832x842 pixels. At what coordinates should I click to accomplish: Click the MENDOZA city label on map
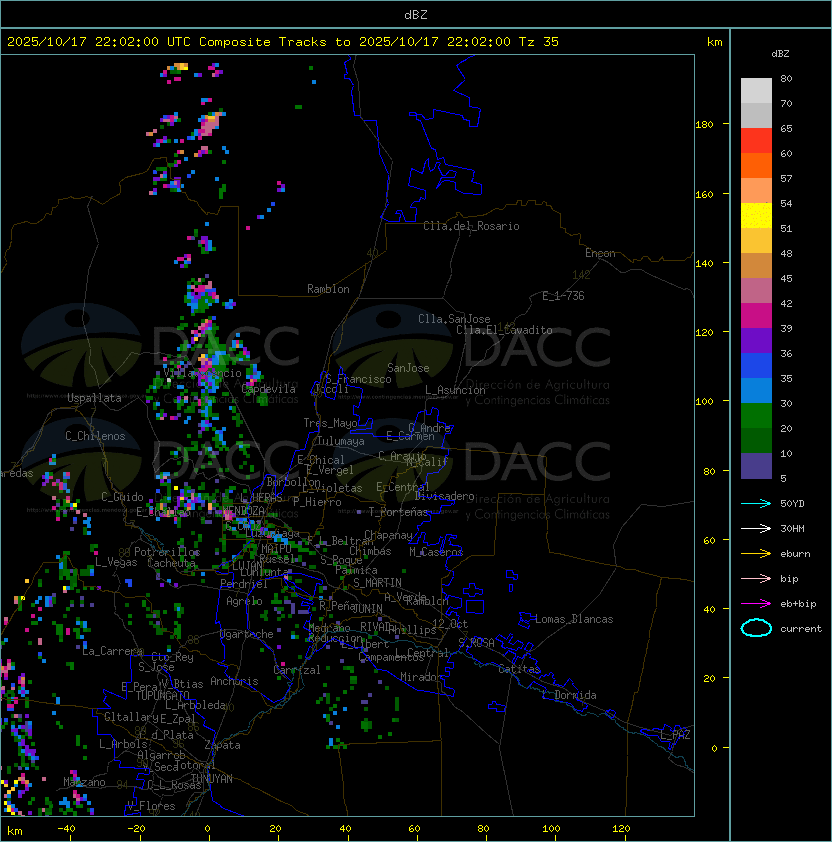pos(243,510)
